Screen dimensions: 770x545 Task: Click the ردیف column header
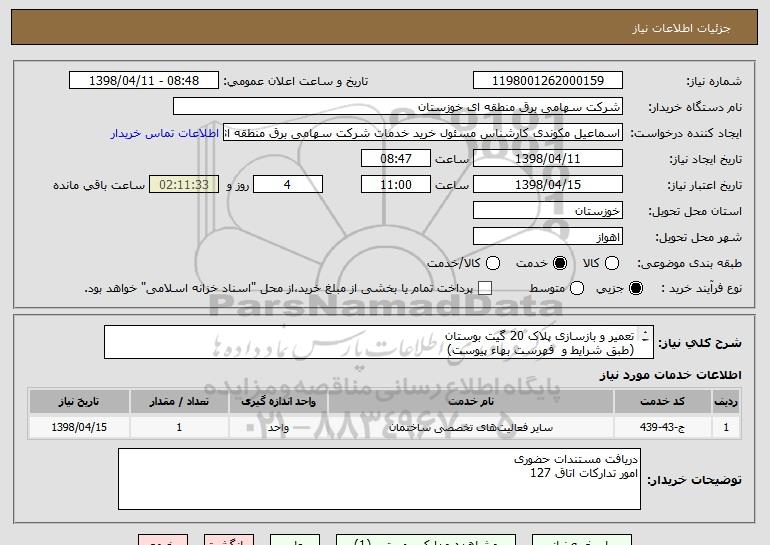click(x=726, y=402)
